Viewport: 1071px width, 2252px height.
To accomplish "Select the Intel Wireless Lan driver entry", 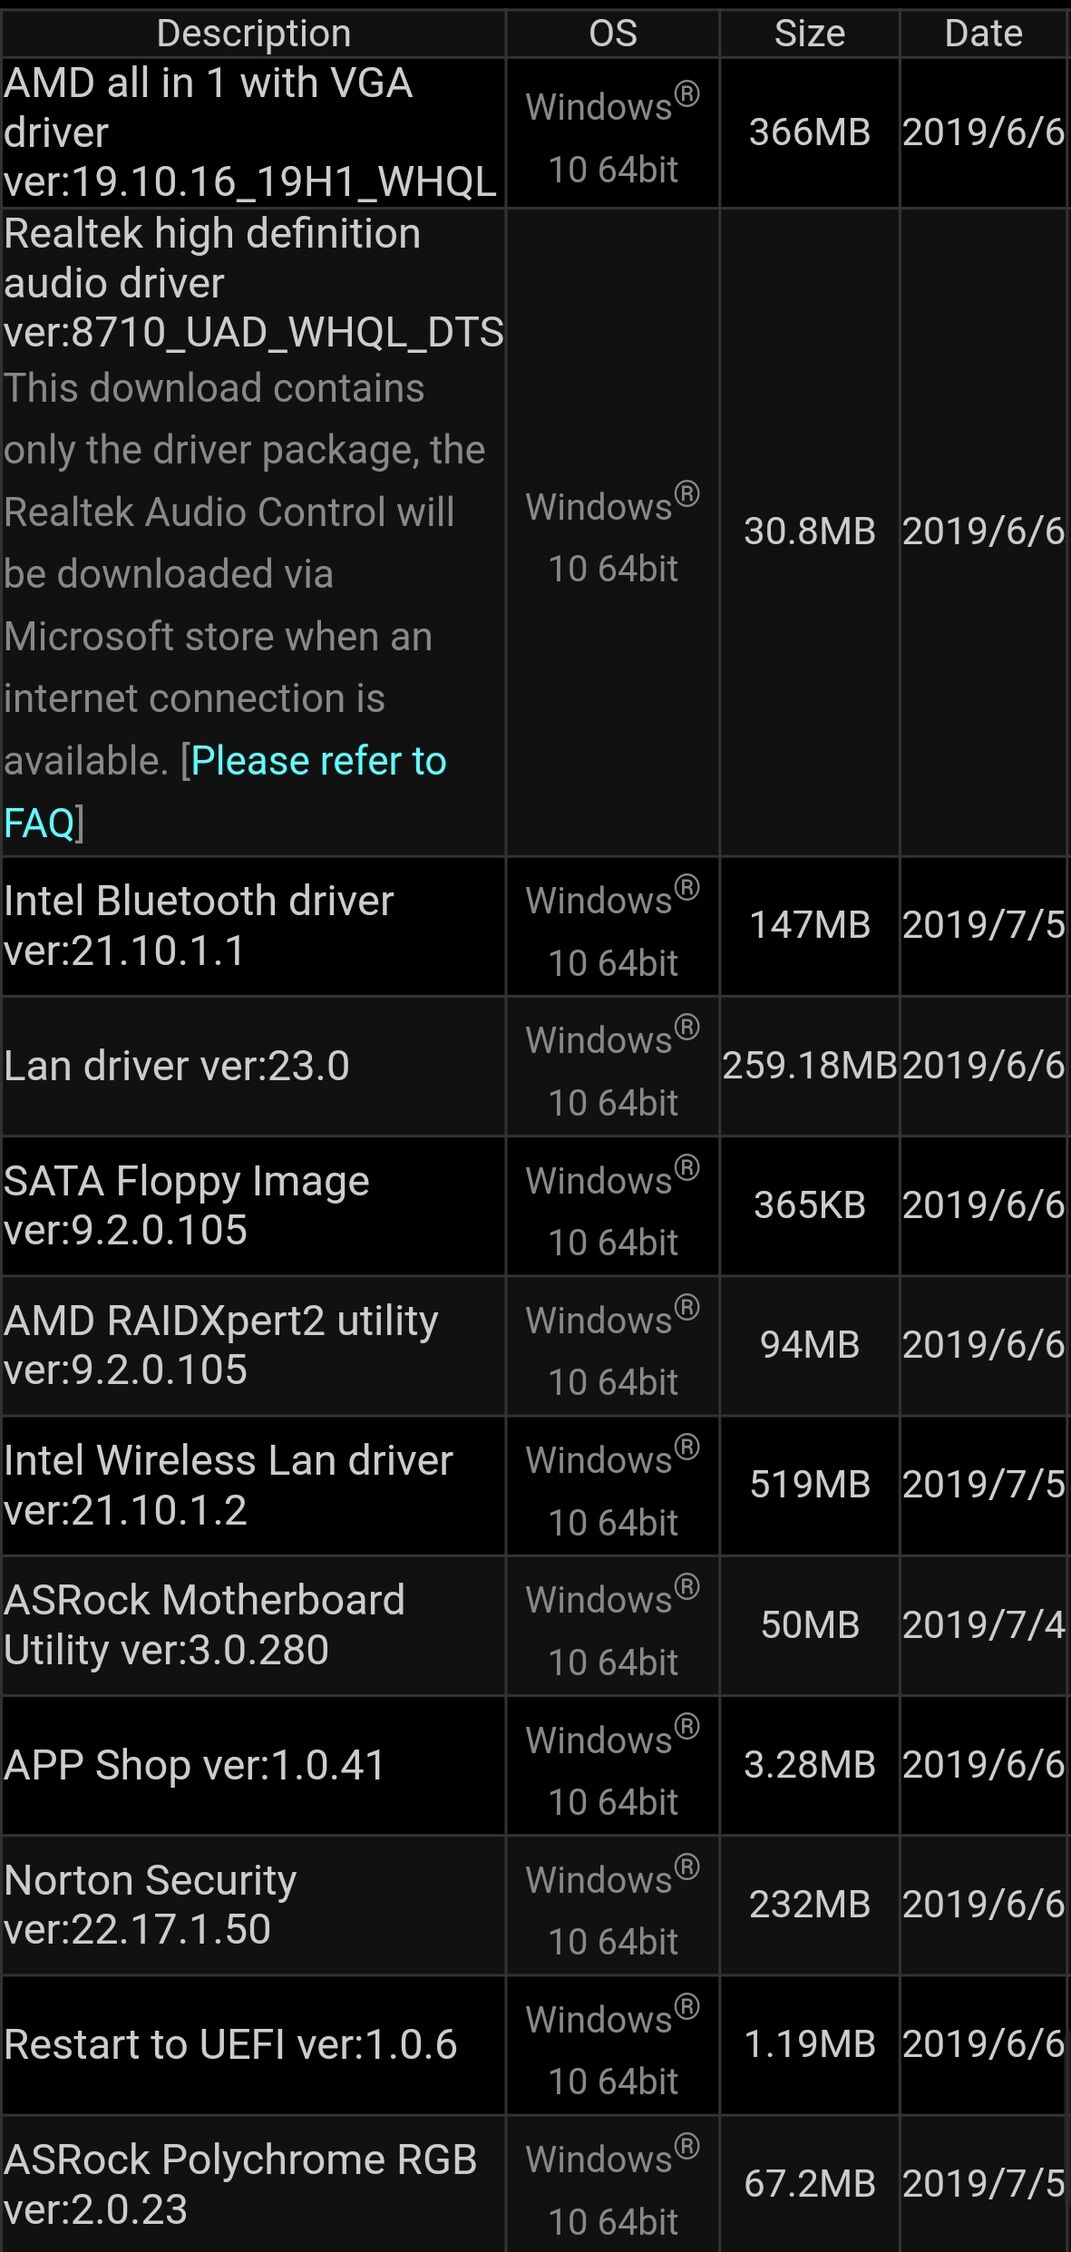I will 228,1485.
